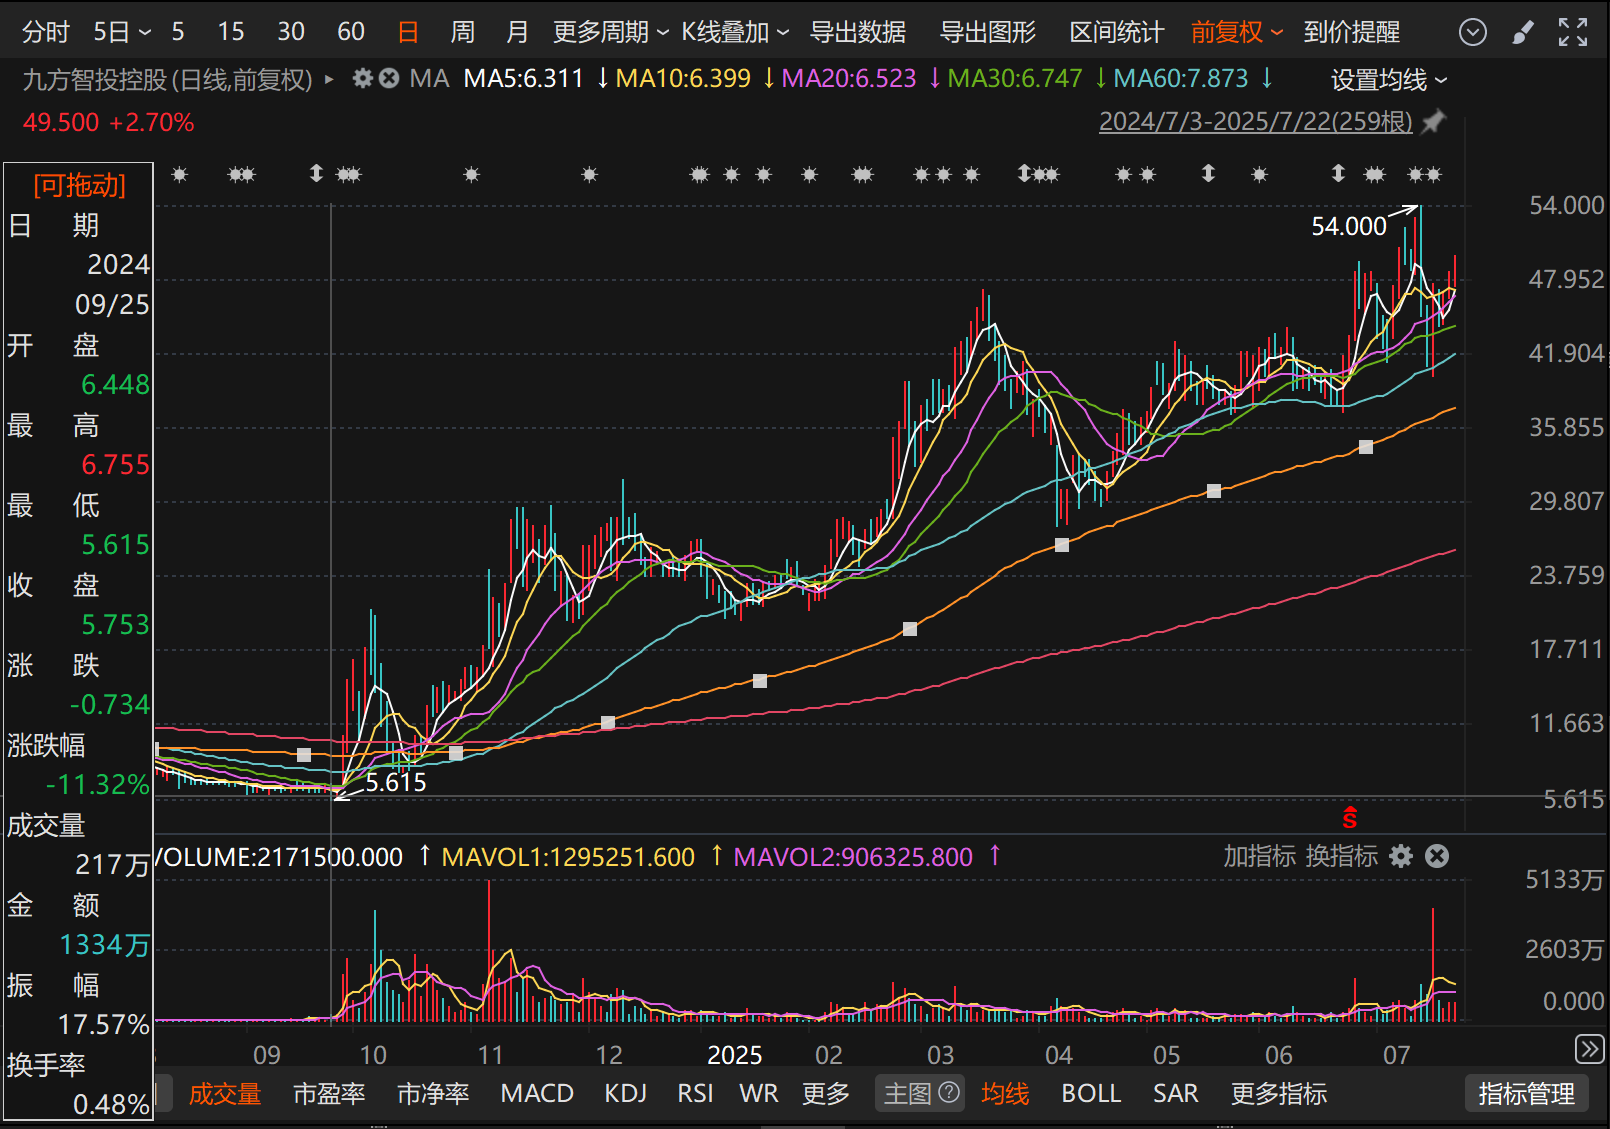Select SAR main chart overlay

tap(1175, 1093)
